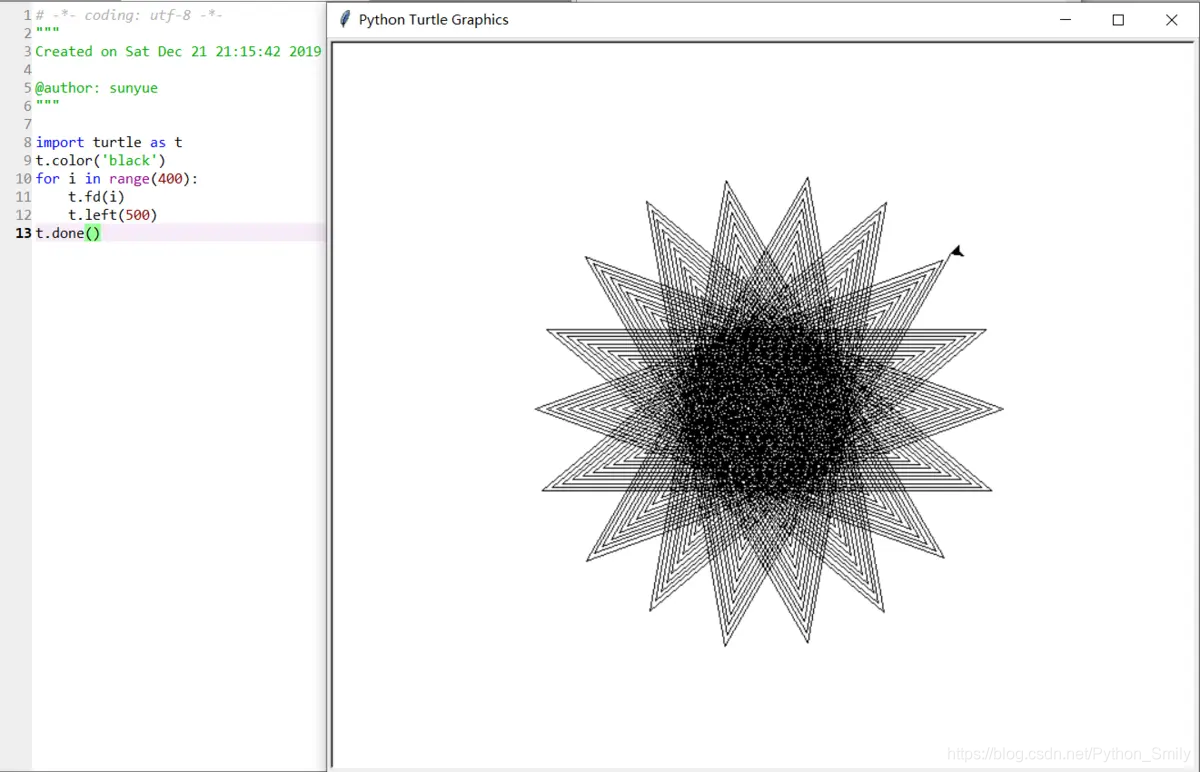Click line number 10 in the gutter
1200x772 pixels.
[23, 178]
